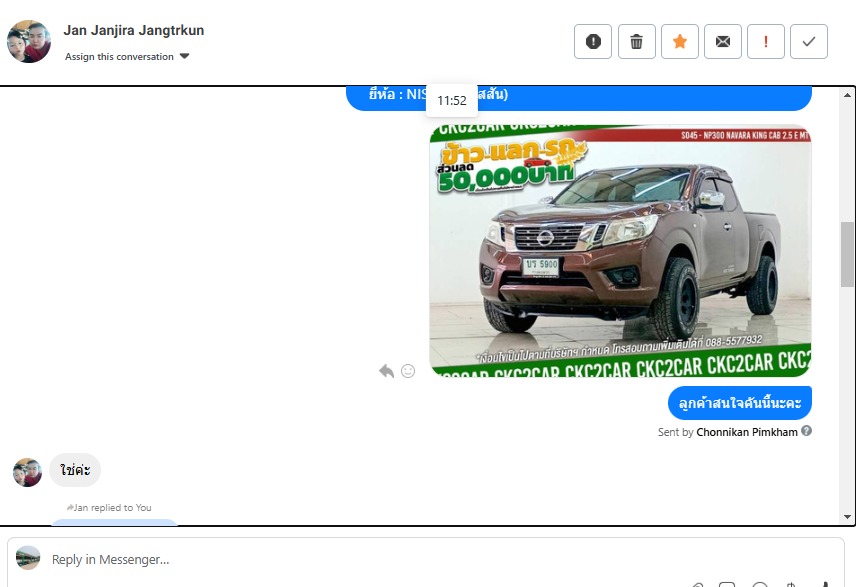The width and height of the screenshot is (856, 587).
Task: Delete the conversation using trash icon
Action: point(637,41)
